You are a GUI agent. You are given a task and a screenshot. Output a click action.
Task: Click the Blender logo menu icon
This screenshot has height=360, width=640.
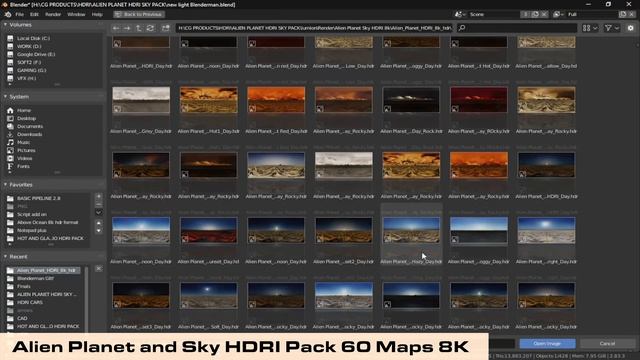pos(8,14)
